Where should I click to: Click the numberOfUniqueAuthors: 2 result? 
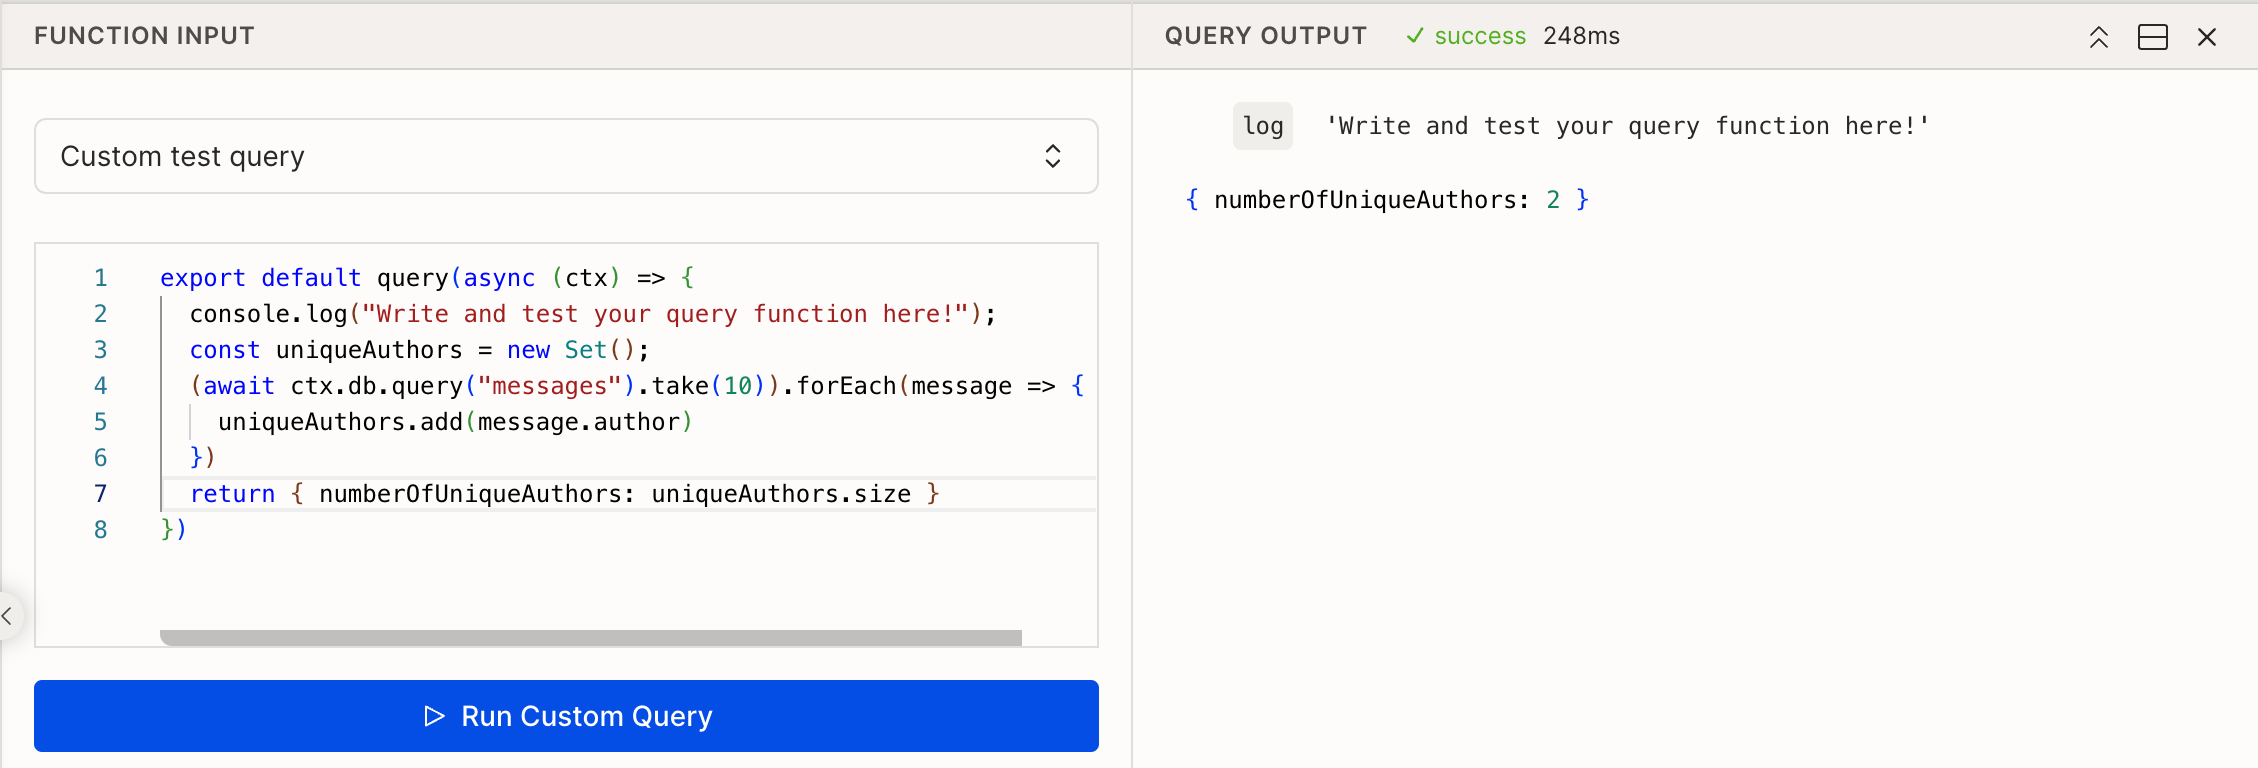[x=1387, y=200]
